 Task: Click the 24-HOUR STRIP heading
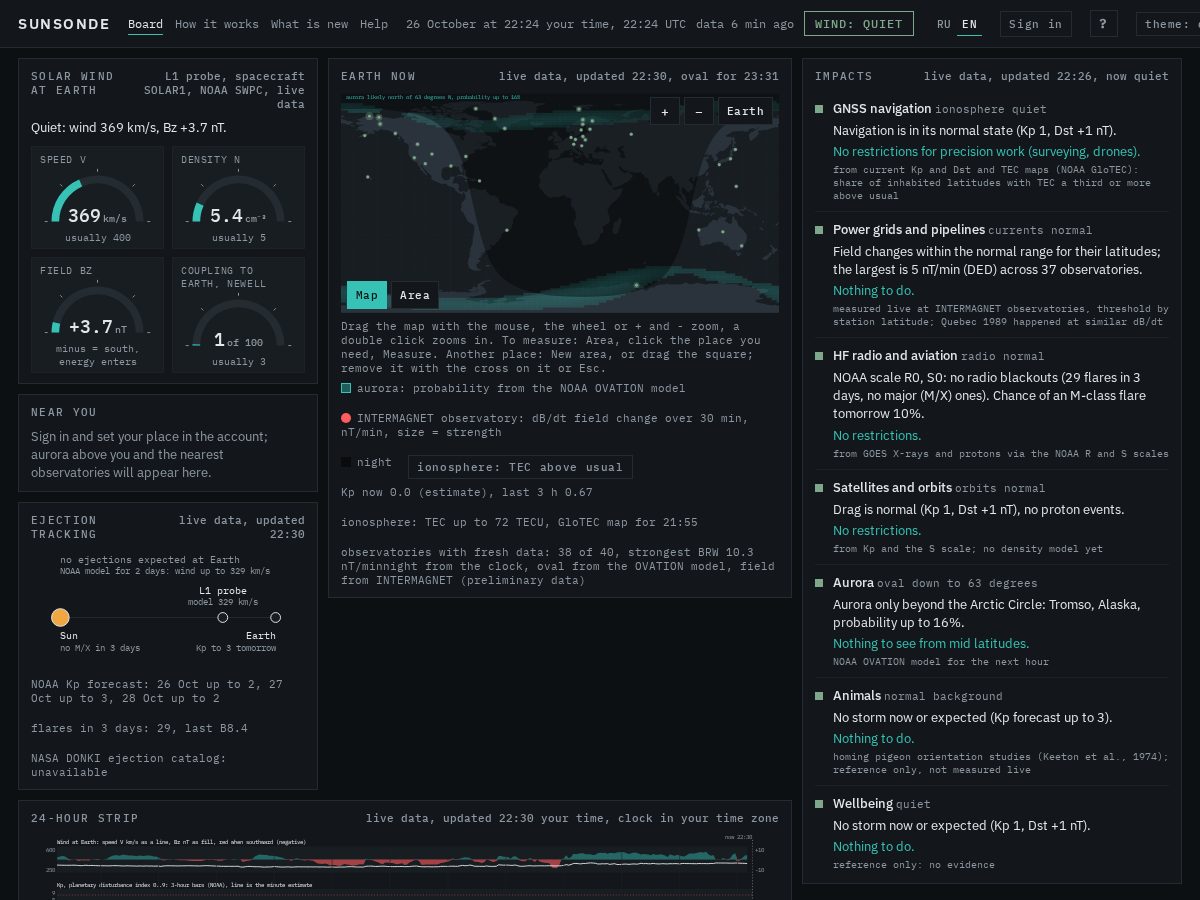point(85,818)
